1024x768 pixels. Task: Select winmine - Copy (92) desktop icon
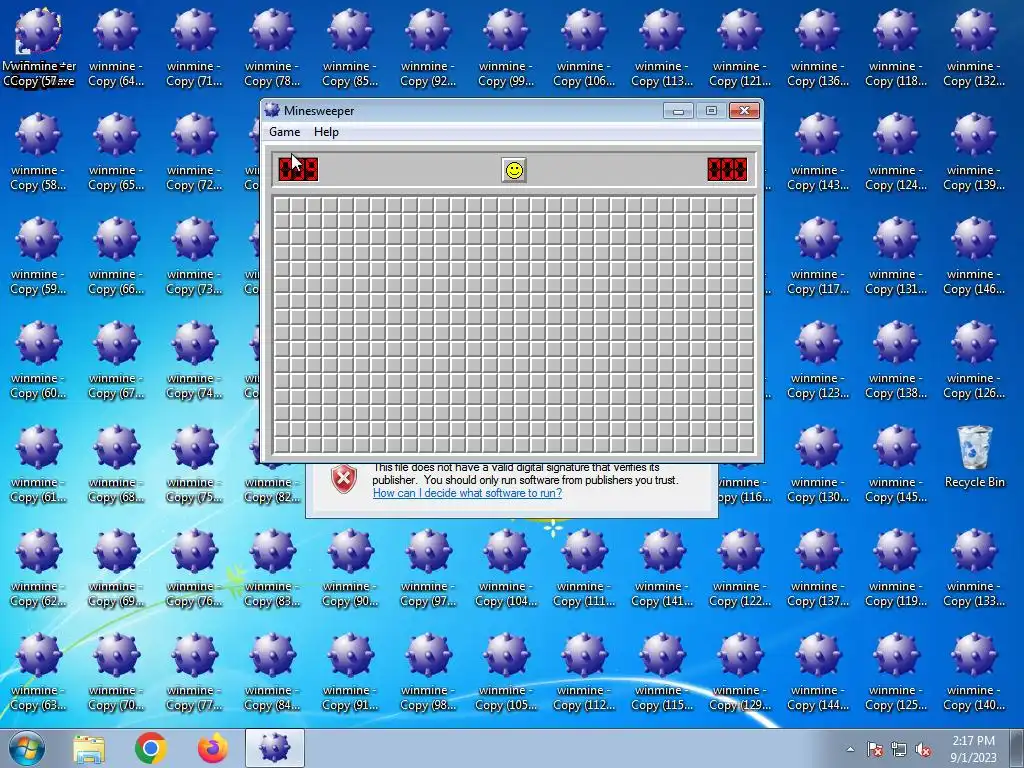click(x=428, y=48)
